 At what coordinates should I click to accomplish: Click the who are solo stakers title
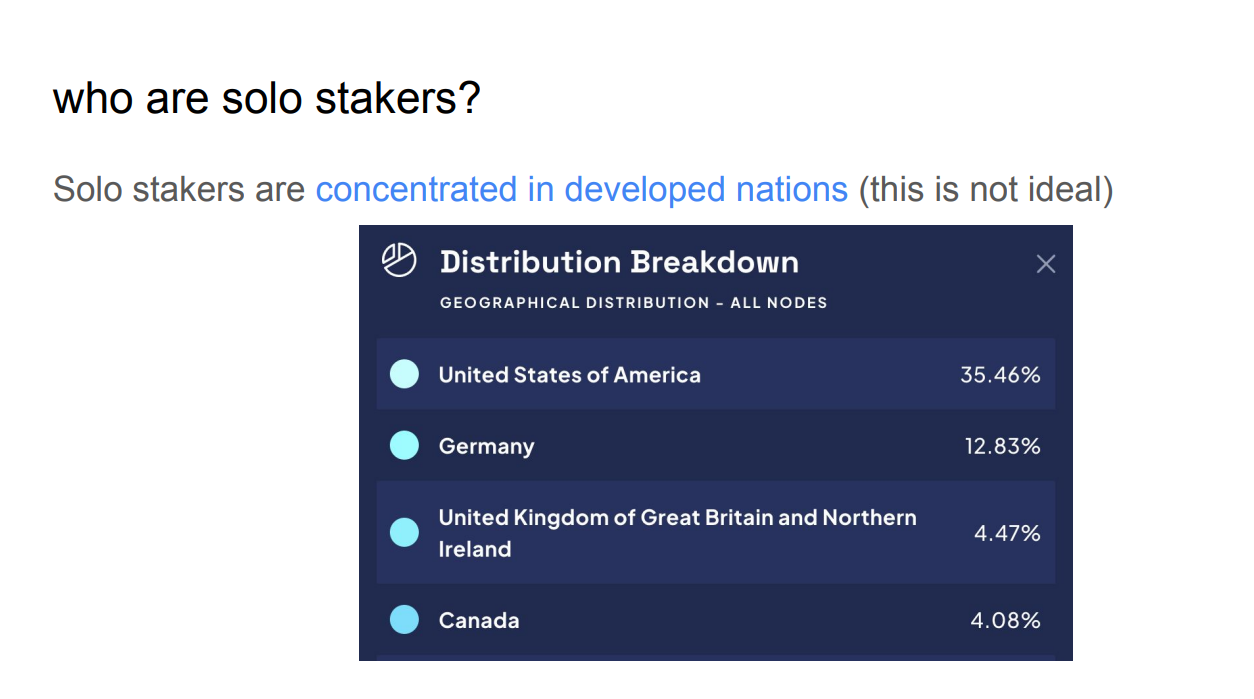coord(266,98)
